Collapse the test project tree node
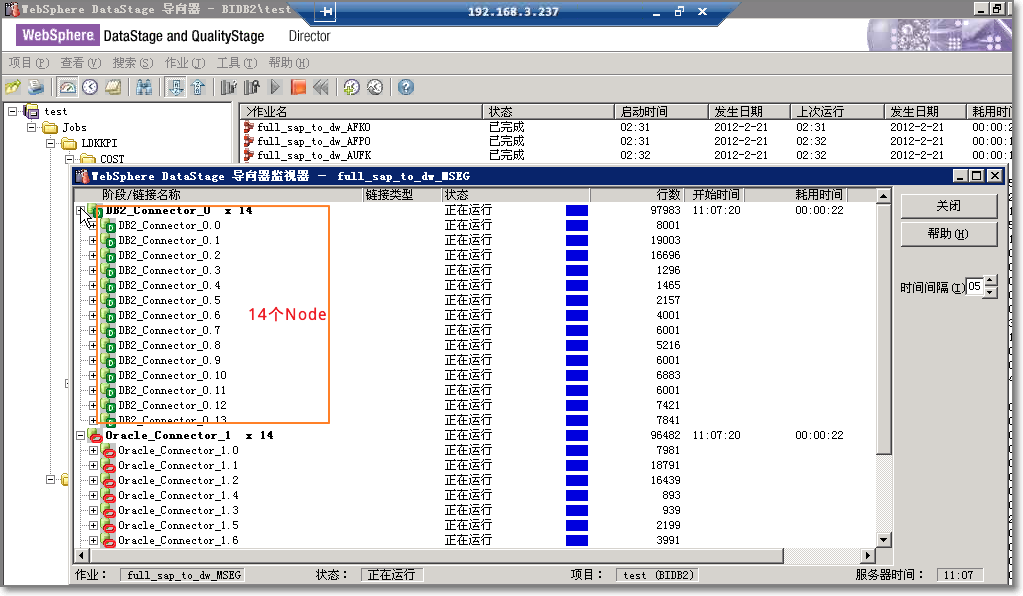 coord(12,112)
